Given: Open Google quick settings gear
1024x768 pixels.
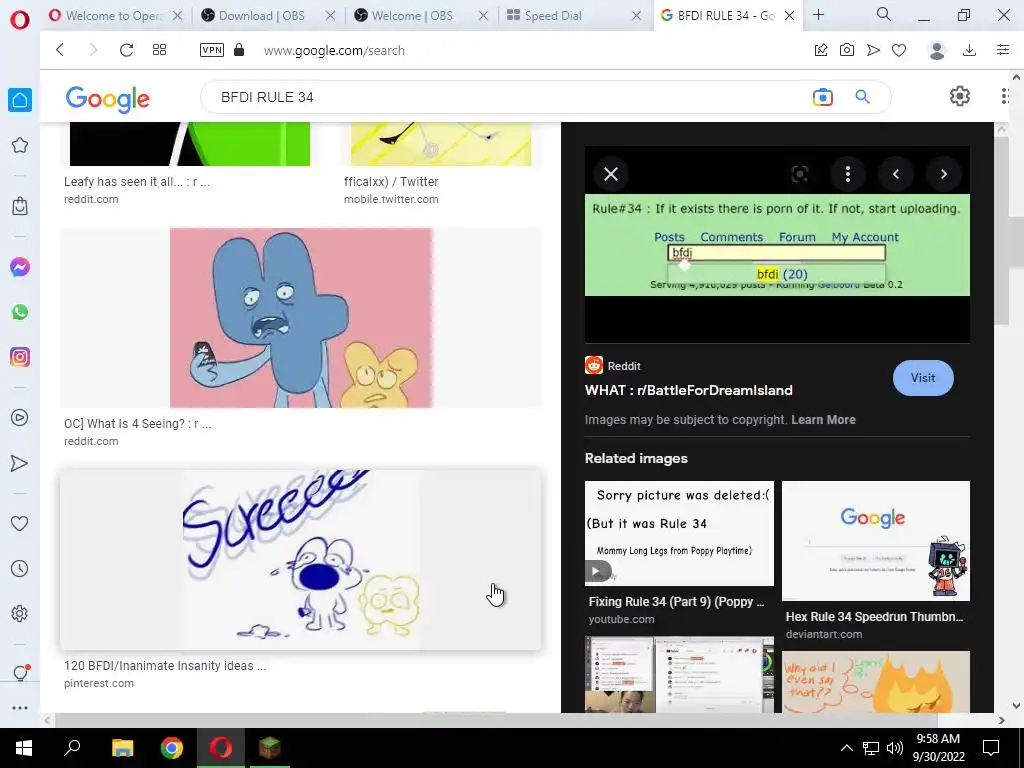Looking at the screenshot, I should coord(959,97).
